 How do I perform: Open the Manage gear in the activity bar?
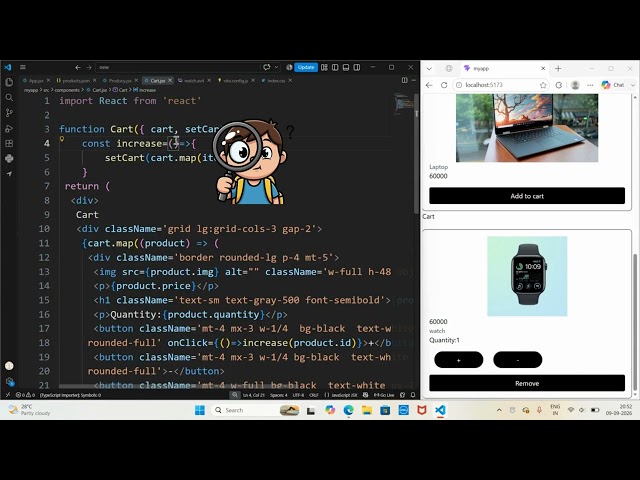click(x=9, y=382)
